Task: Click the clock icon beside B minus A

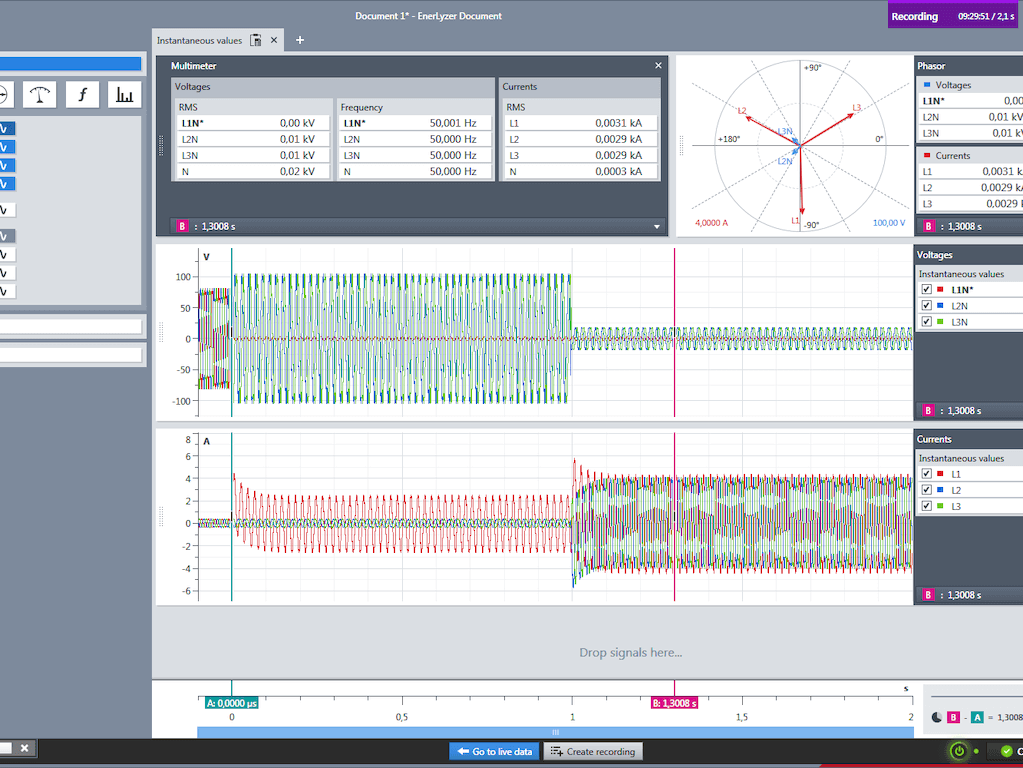Action: [936, 717]
